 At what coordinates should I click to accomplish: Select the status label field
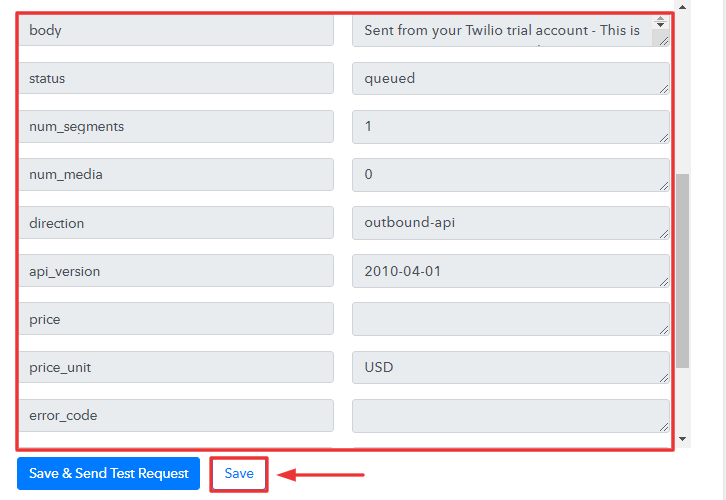point(176,78)
